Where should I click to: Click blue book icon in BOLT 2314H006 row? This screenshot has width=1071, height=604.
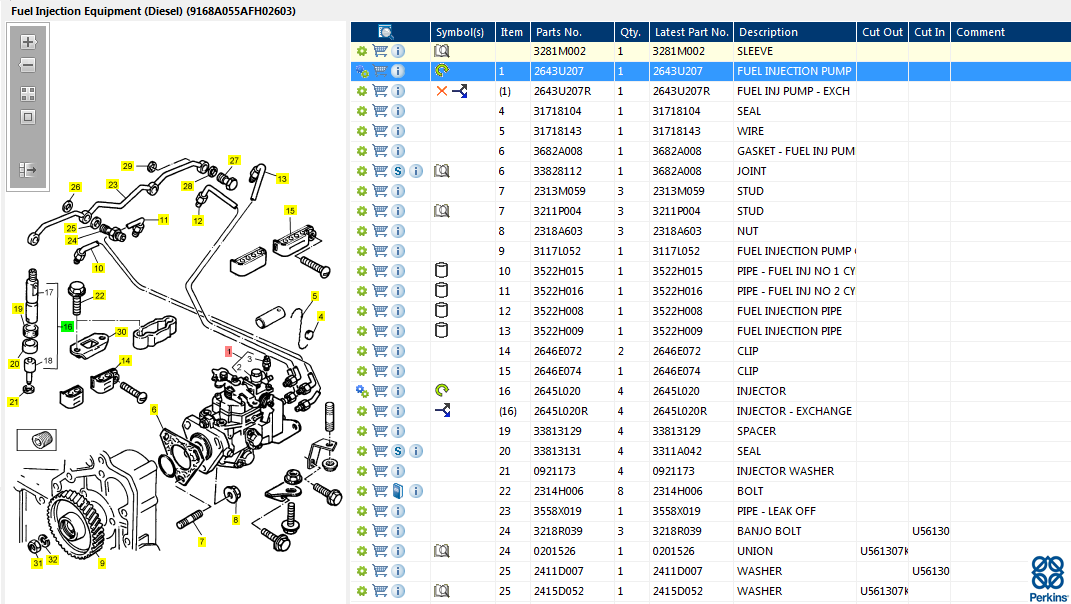coord(398,491)
